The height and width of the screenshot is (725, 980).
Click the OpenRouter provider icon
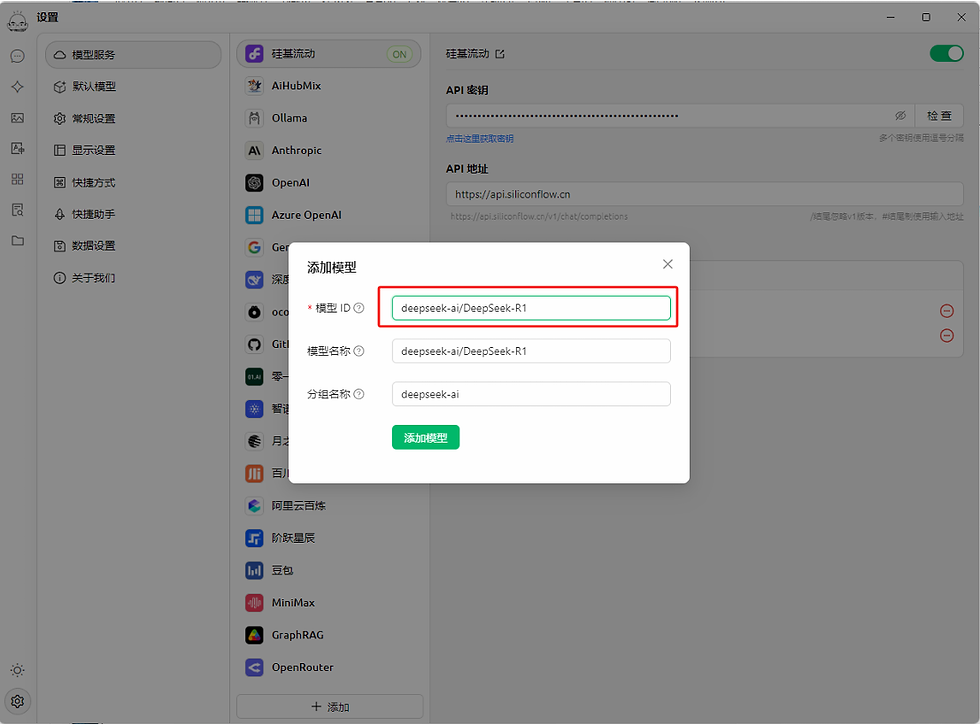pos(254,668)
